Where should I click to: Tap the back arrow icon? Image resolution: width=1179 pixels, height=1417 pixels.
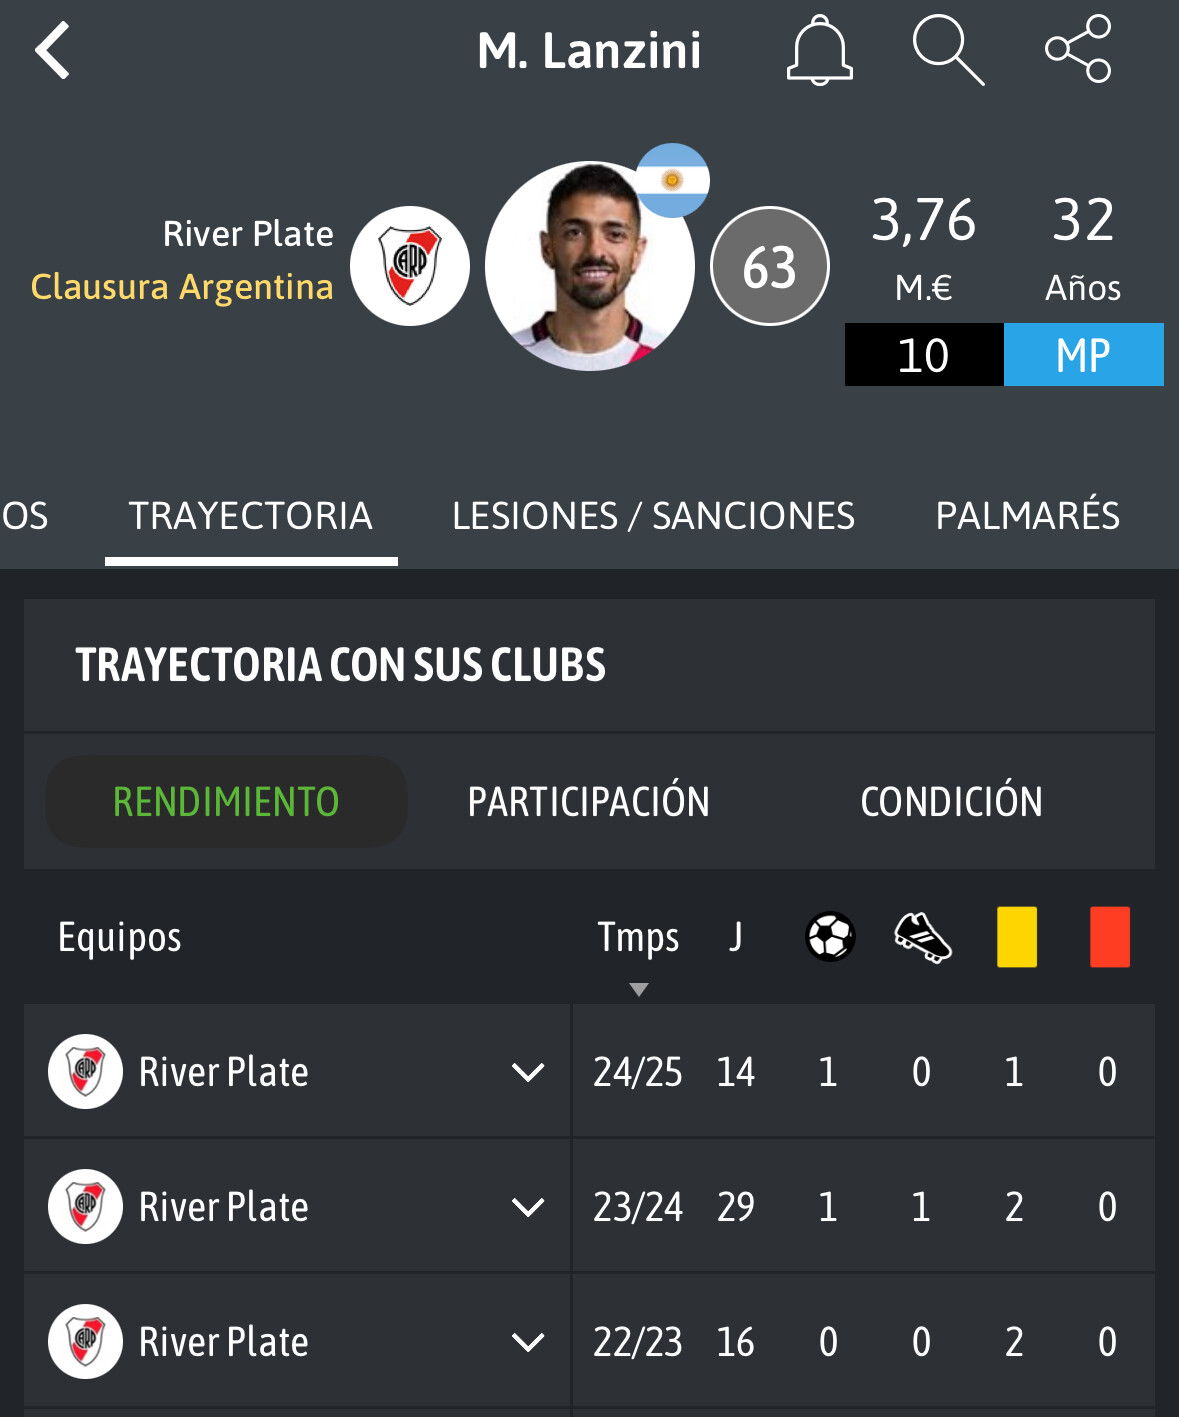coord(53,50)
